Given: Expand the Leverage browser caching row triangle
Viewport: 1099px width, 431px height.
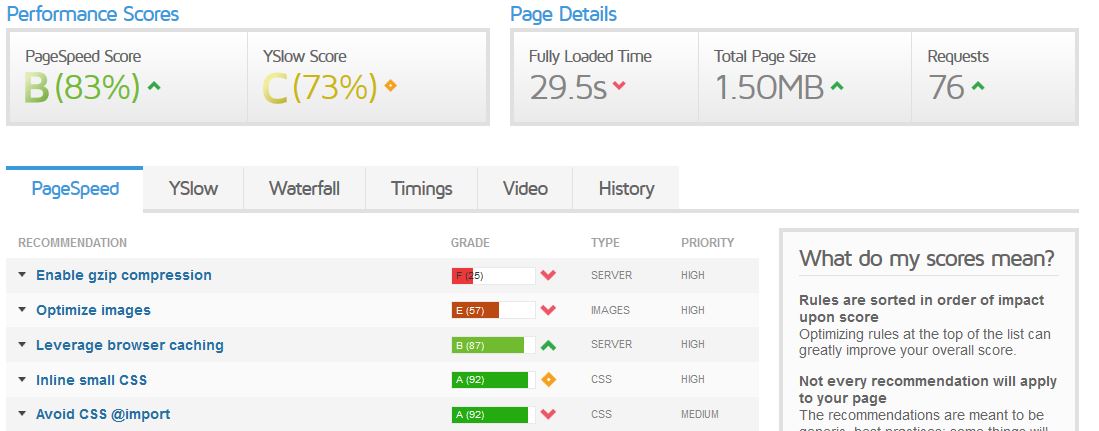Looking at the screenshot, I should tap(22, 345).
